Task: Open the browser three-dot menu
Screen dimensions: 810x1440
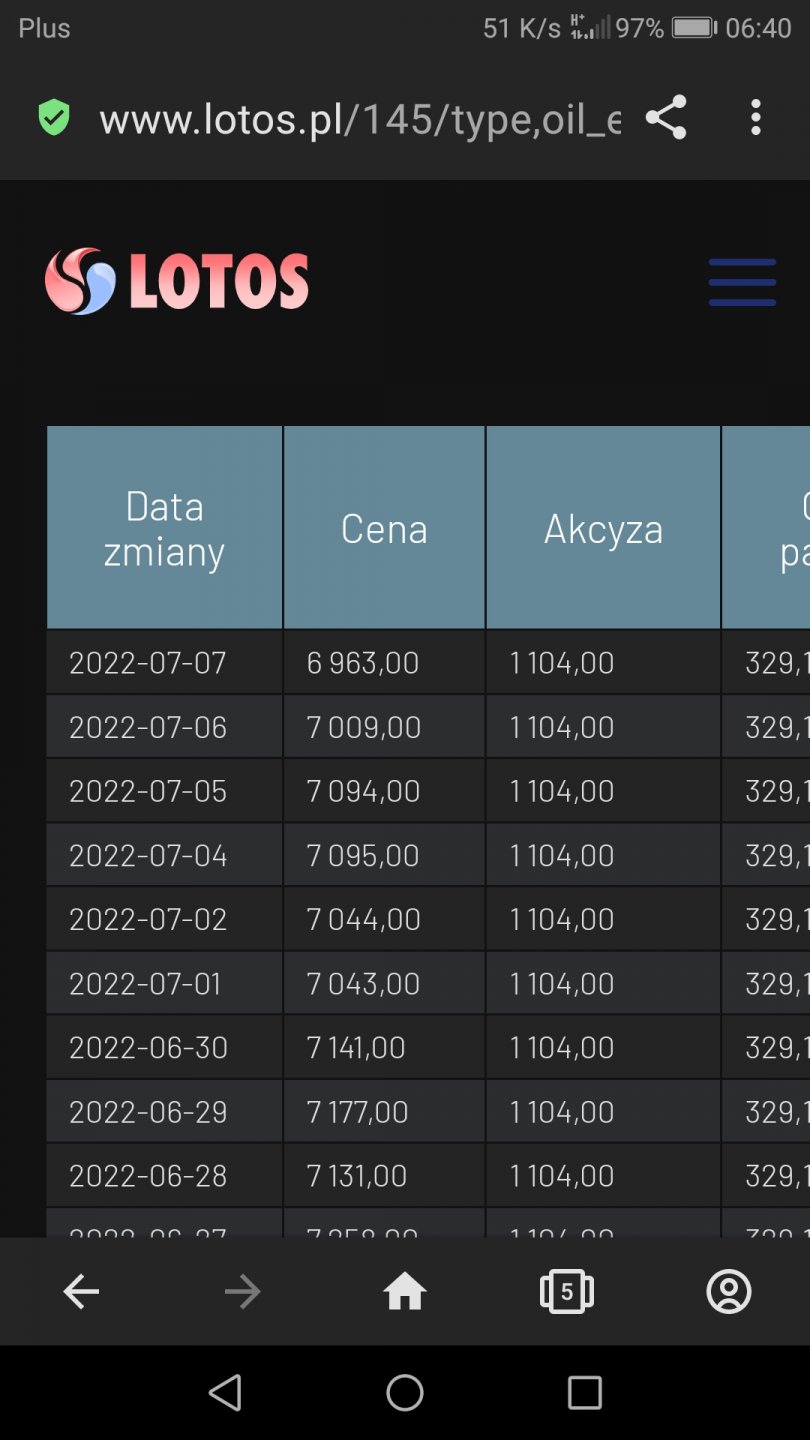Action: (755, 118)
